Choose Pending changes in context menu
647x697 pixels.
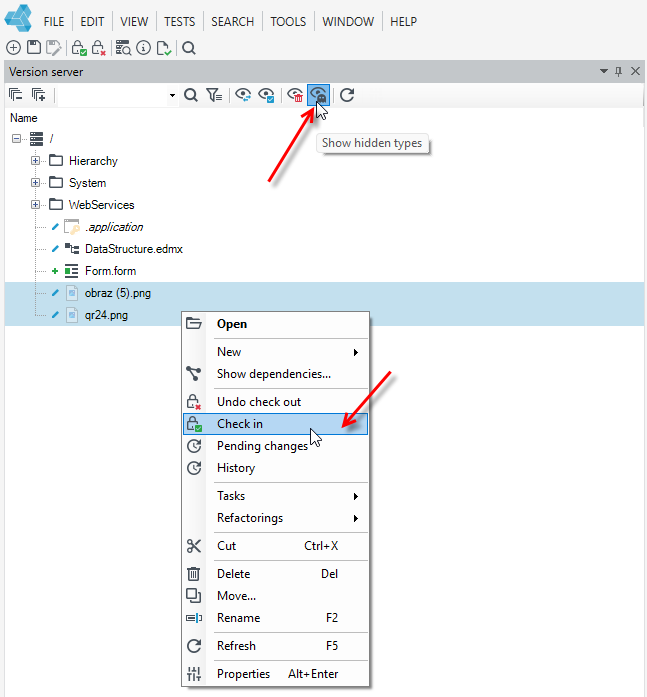[276, 446]
